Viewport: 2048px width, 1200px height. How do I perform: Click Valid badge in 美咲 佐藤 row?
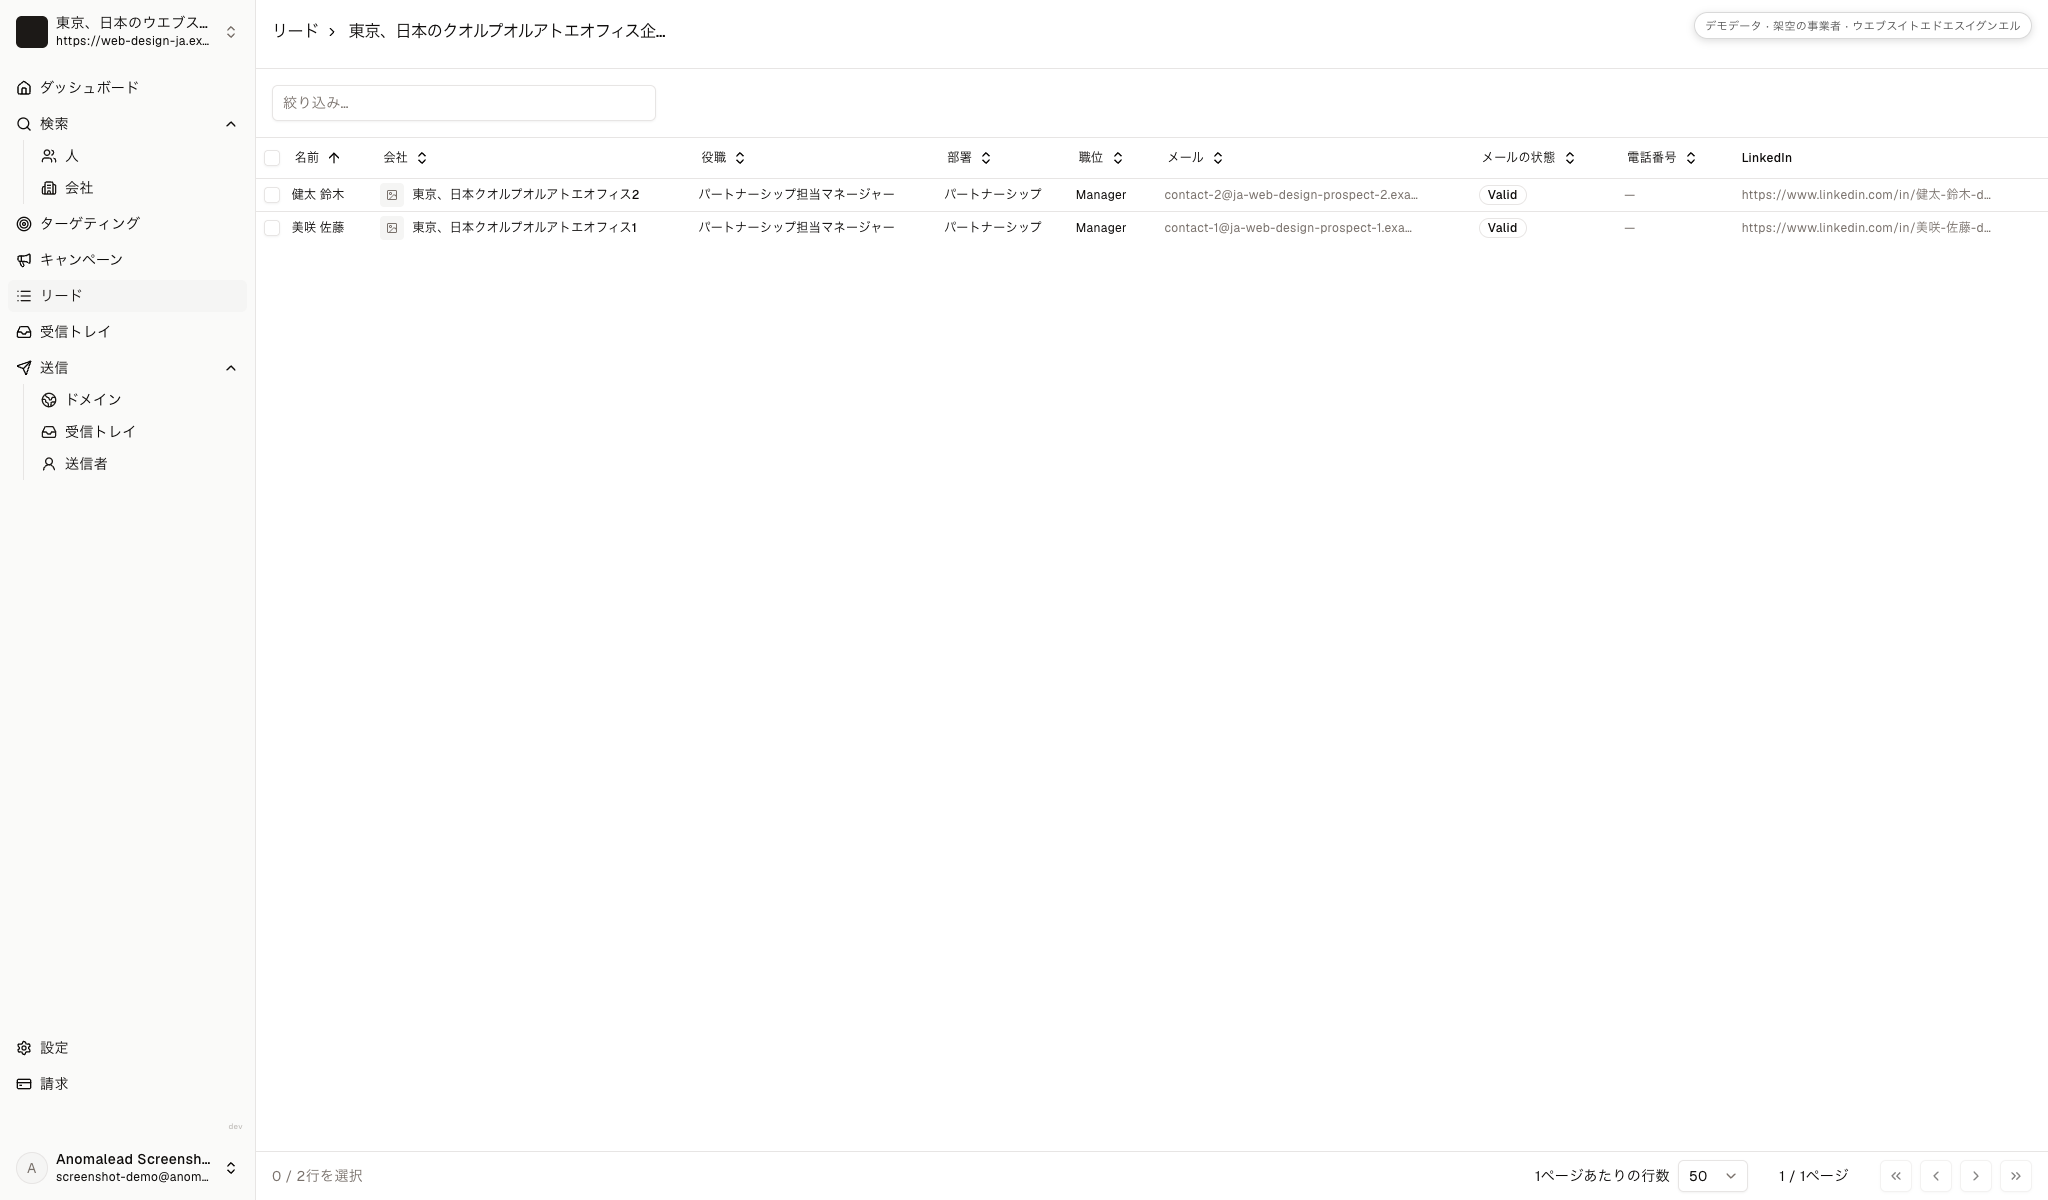tap(1502, 228)
